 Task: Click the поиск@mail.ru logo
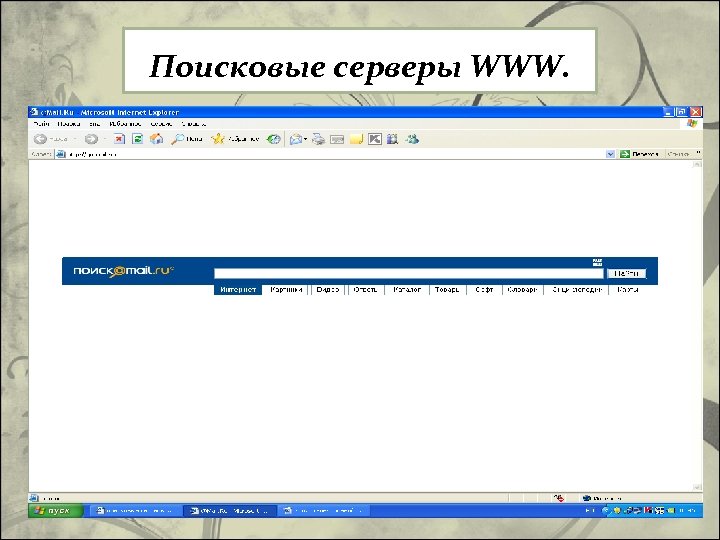[x=124, y=271]
